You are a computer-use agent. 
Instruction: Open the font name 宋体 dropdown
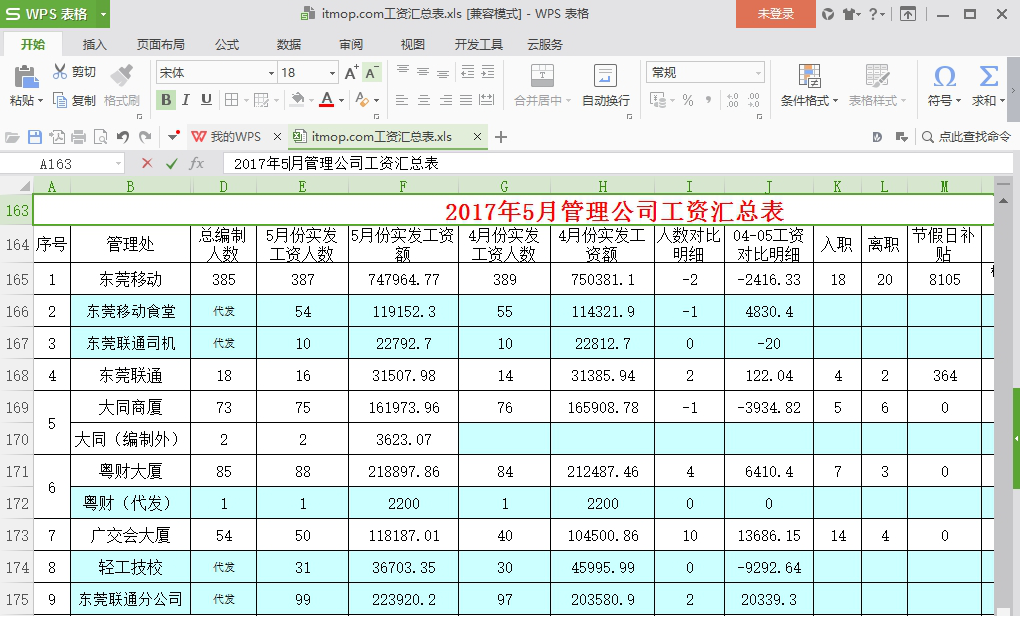(271, 73)
